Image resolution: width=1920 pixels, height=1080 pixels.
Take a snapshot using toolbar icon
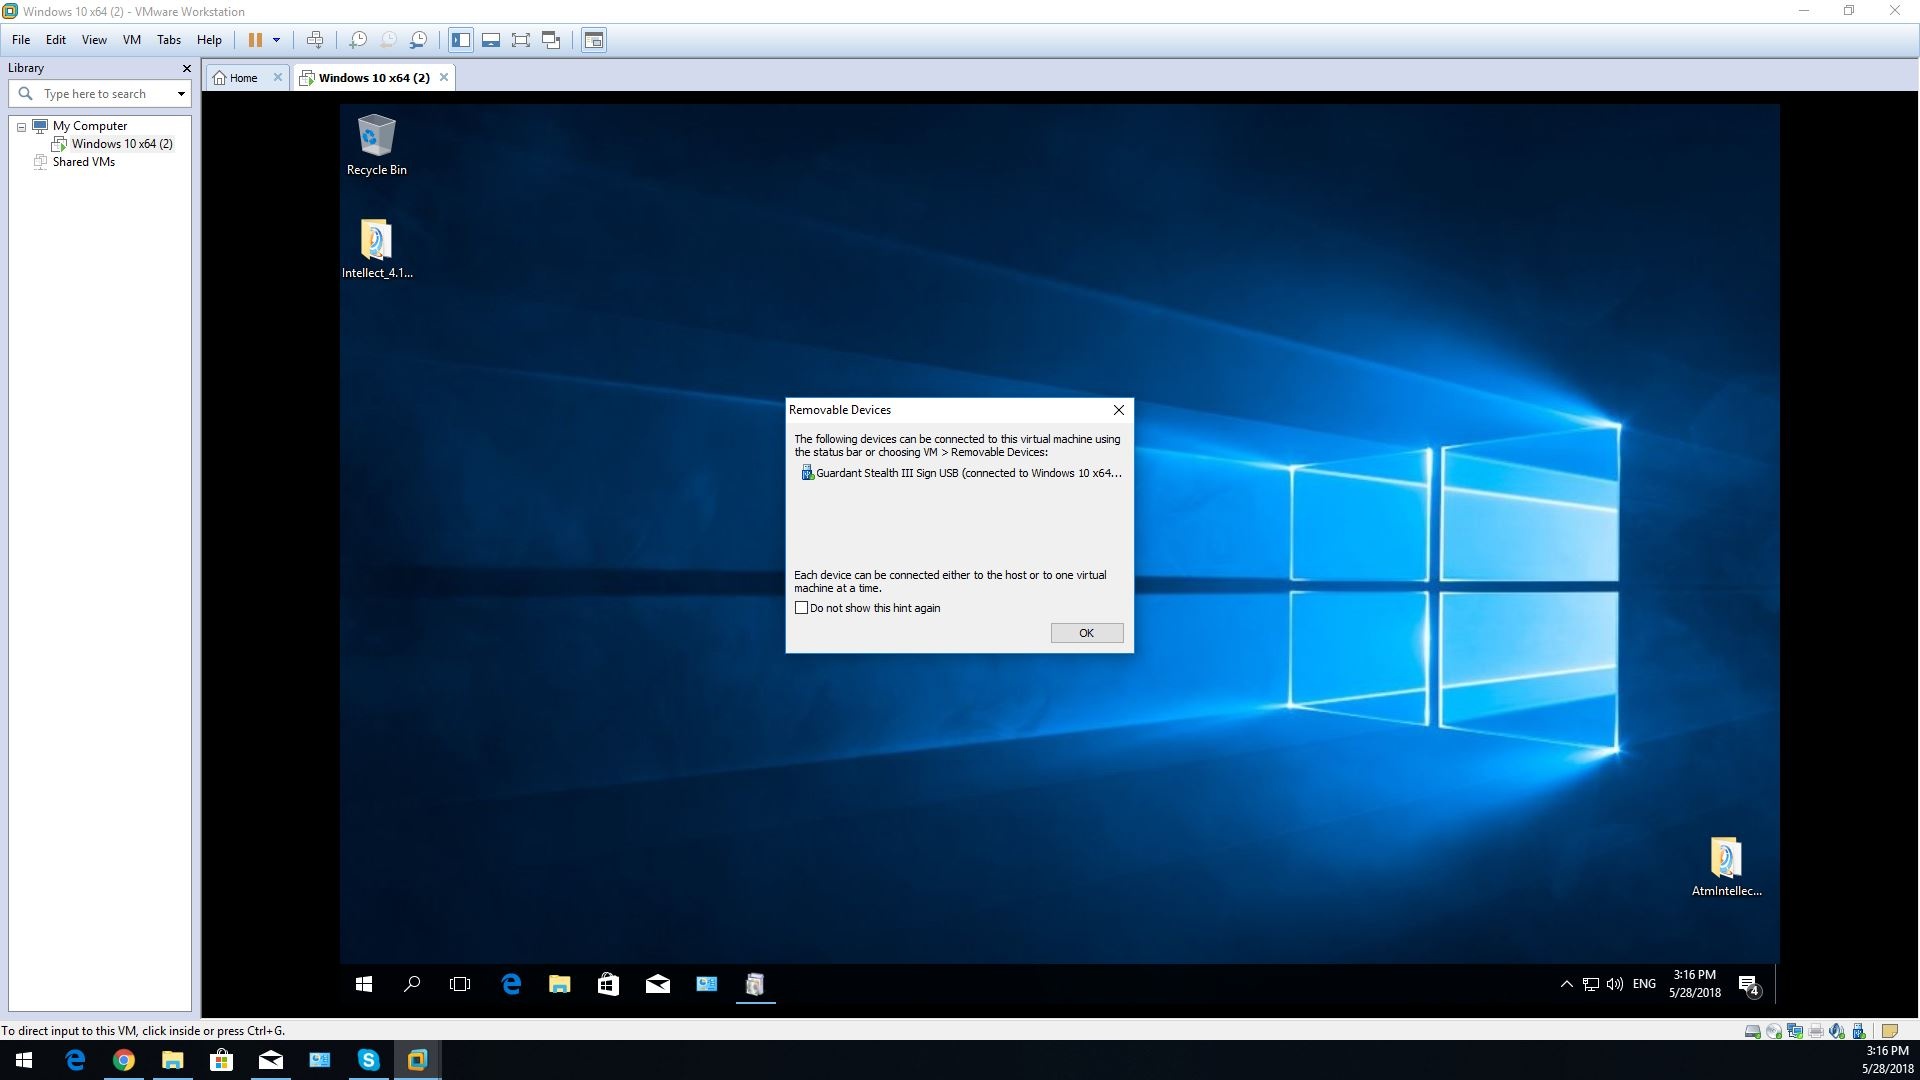tap(358, 40)
